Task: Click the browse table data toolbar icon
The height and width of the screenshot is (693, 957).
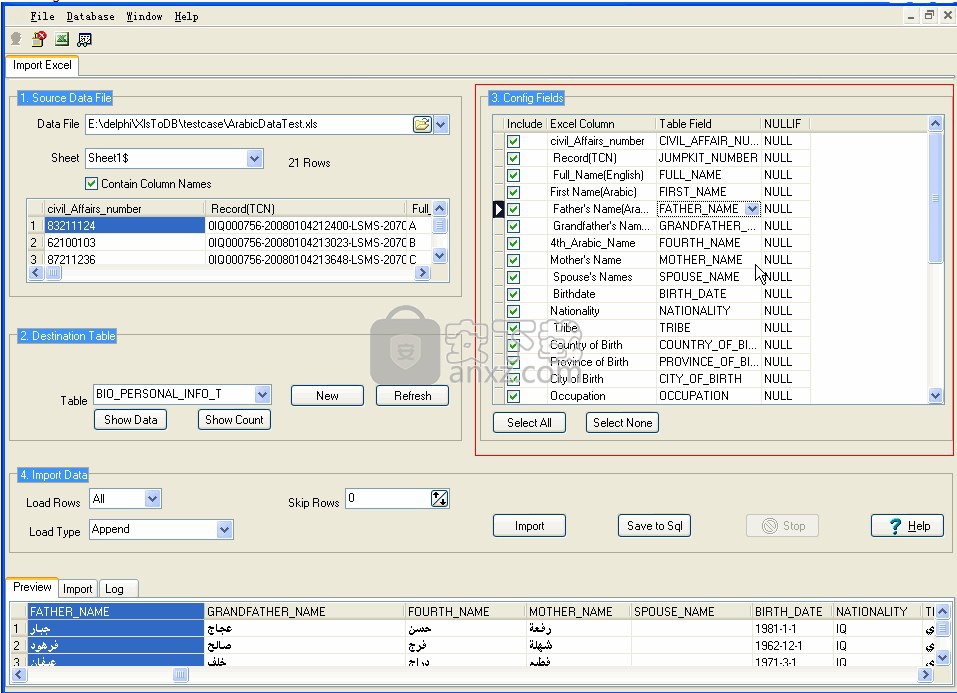Action: 84,40
